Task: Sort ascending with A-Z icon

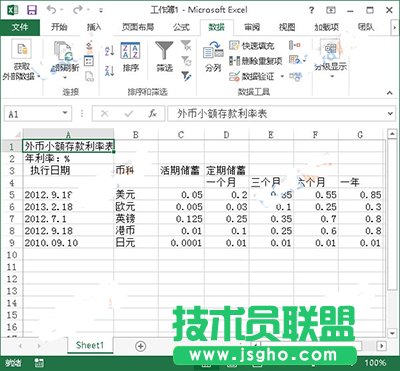Action: pos(110,50)
